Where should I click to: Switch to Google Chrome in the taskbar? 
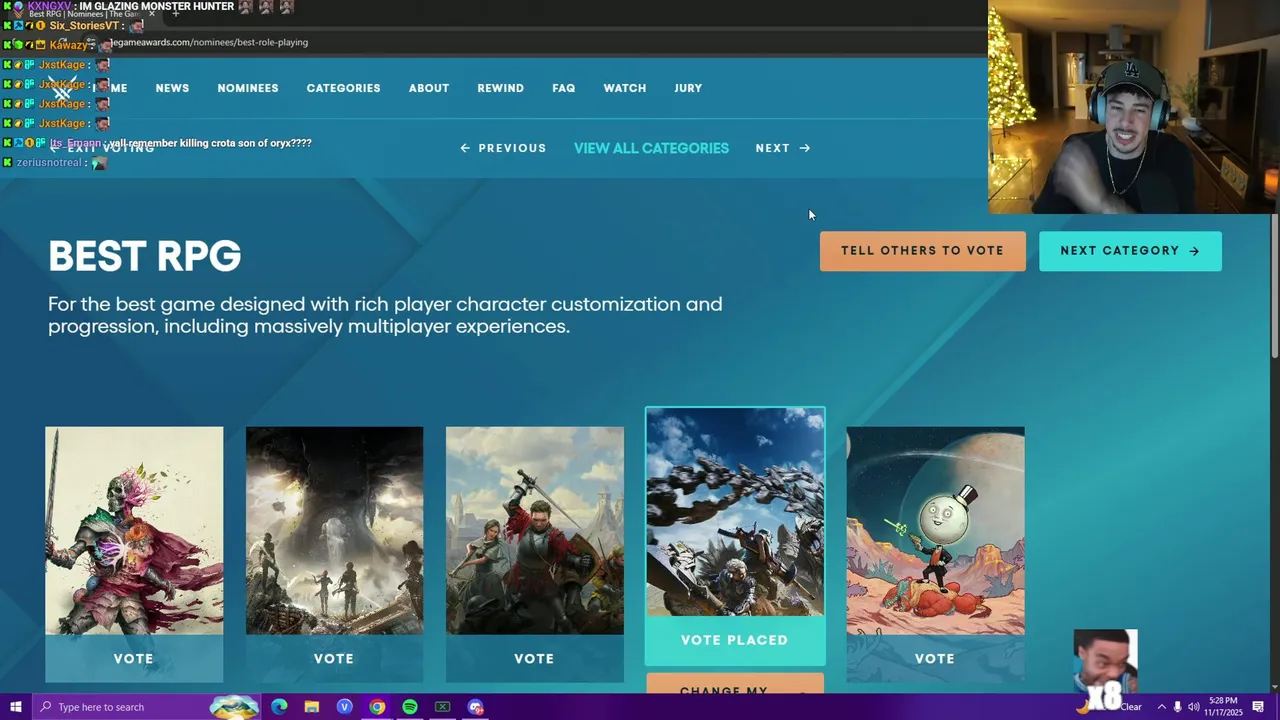pos(377,707)
